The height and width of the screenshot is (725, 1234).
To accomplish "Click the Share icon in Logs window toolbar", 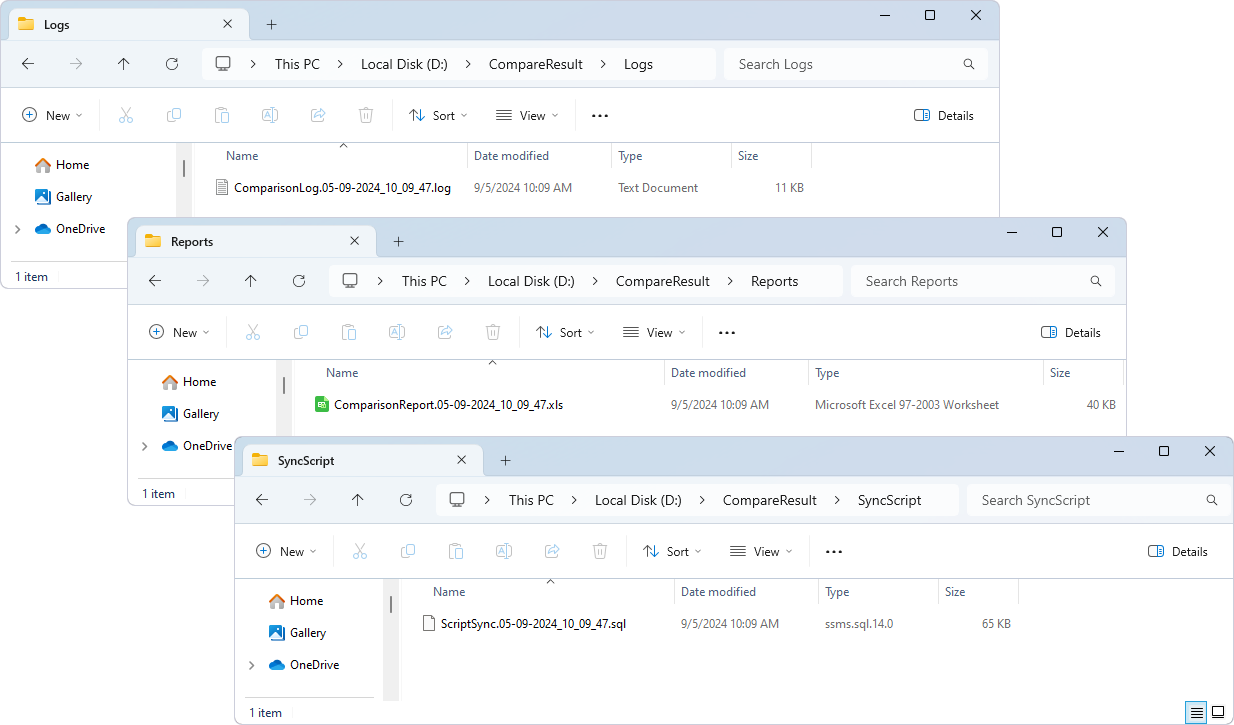I will click(318, 115).
